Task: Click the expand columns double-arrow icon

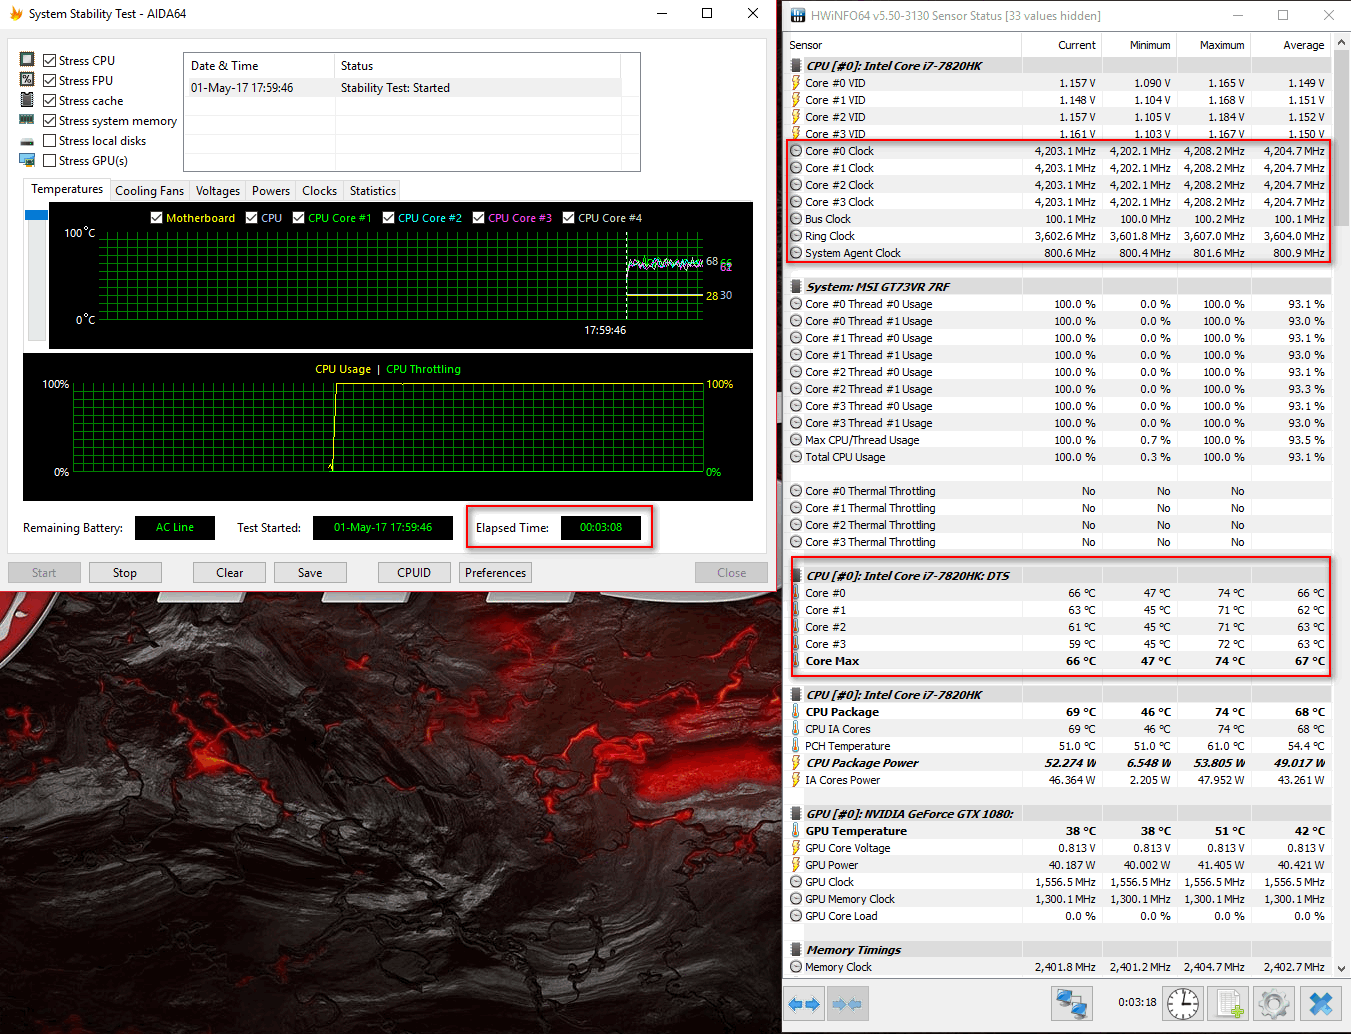Action: (x=804, y=1004)
